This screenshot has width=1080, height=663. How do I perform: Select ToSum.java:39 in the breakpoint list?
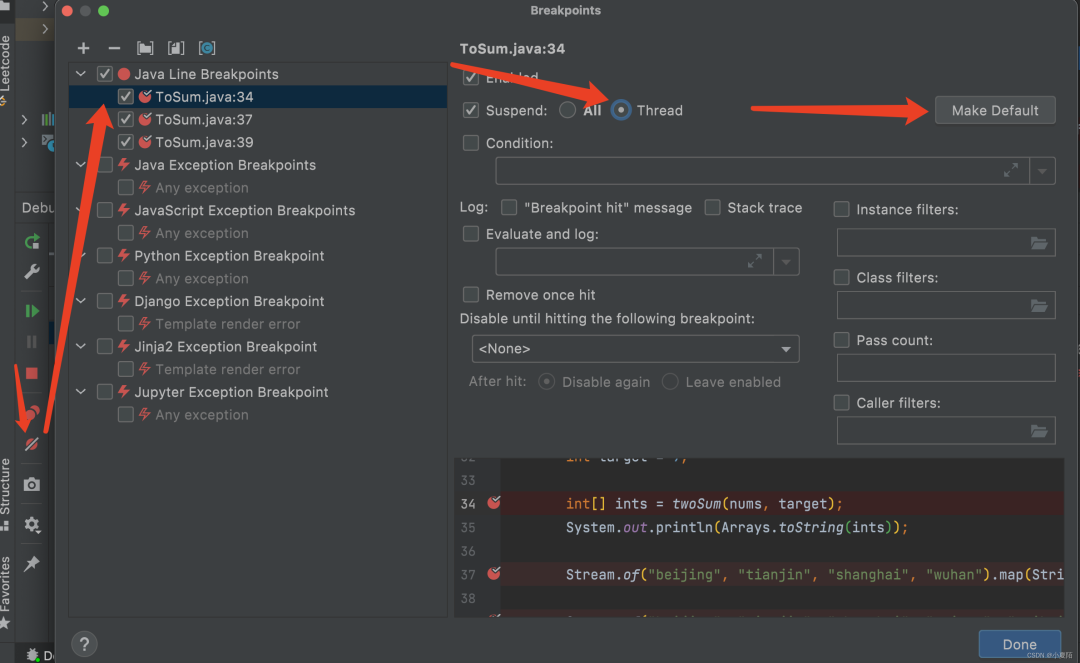pos(204,142)
